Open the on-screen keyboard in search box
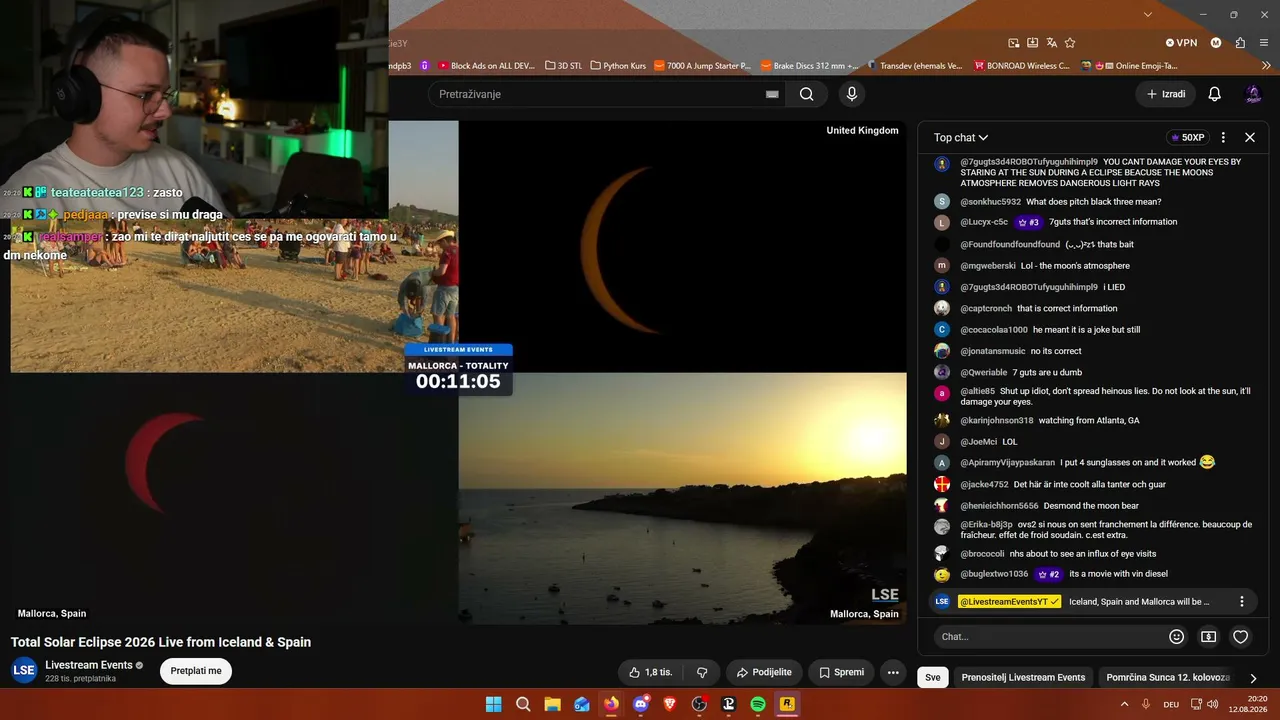The height and width of the screenshot is (720, 1280). pyautogui.click(x=772, y=94)
